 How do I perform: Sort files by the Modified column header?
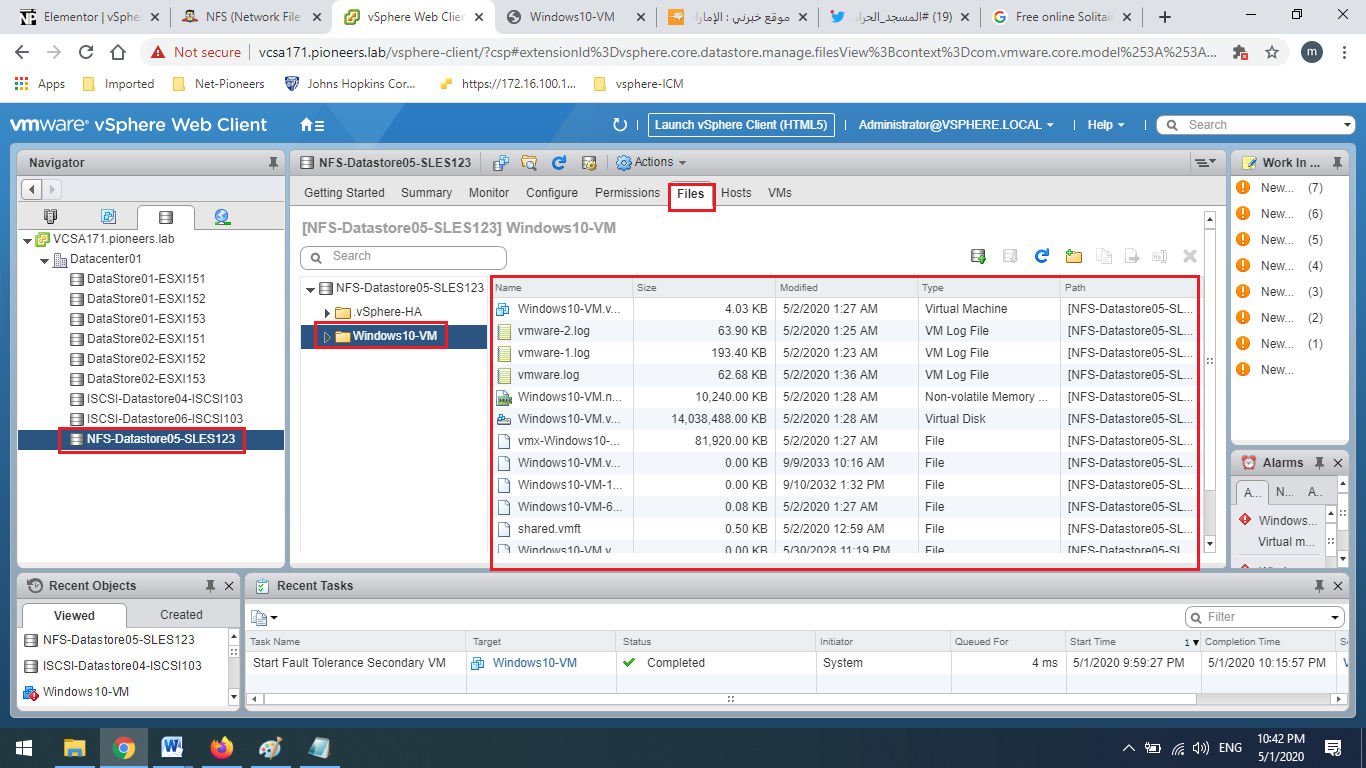click(846, 288)
